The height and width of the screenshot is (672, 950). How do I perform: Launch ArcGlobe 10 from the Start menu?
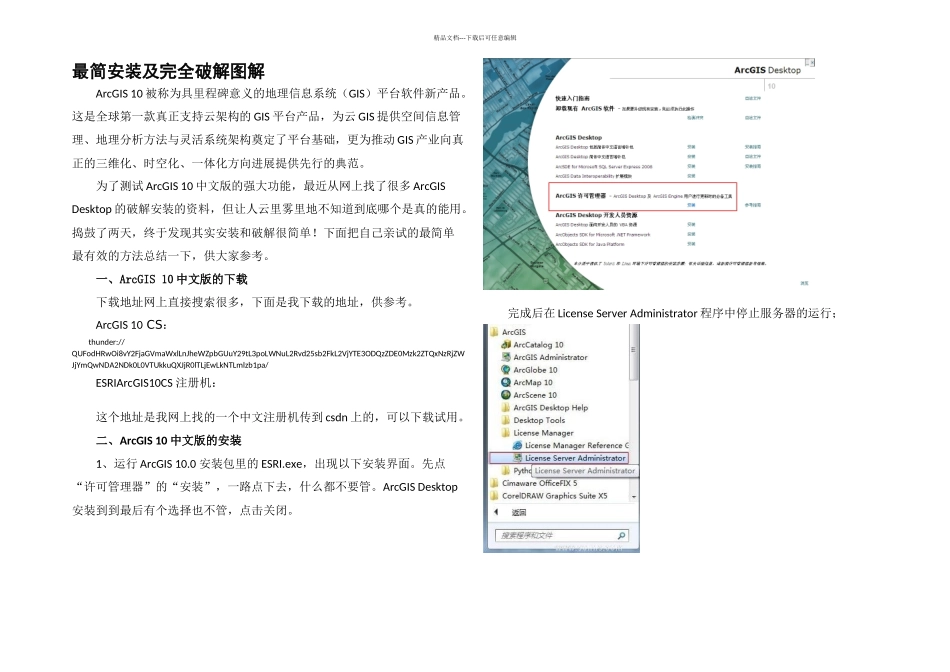[530, 370]
